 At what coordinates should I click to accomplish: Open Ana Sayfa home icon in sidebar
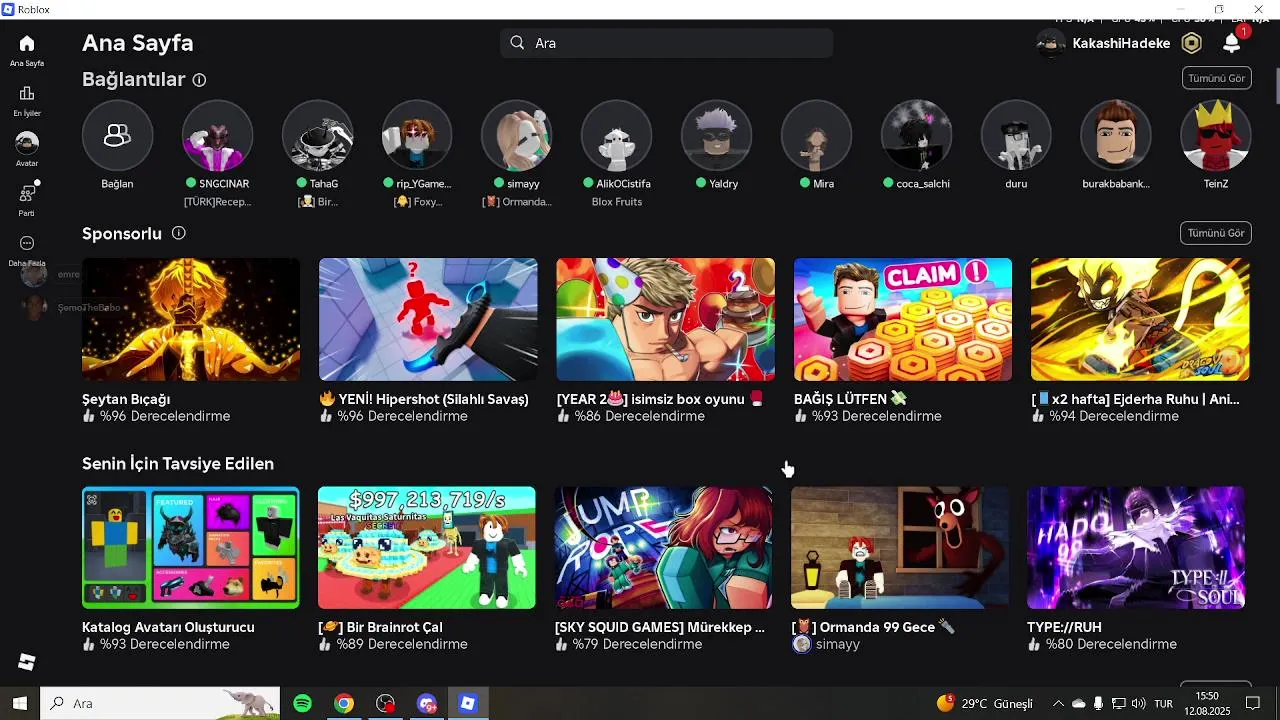[27, 44]
